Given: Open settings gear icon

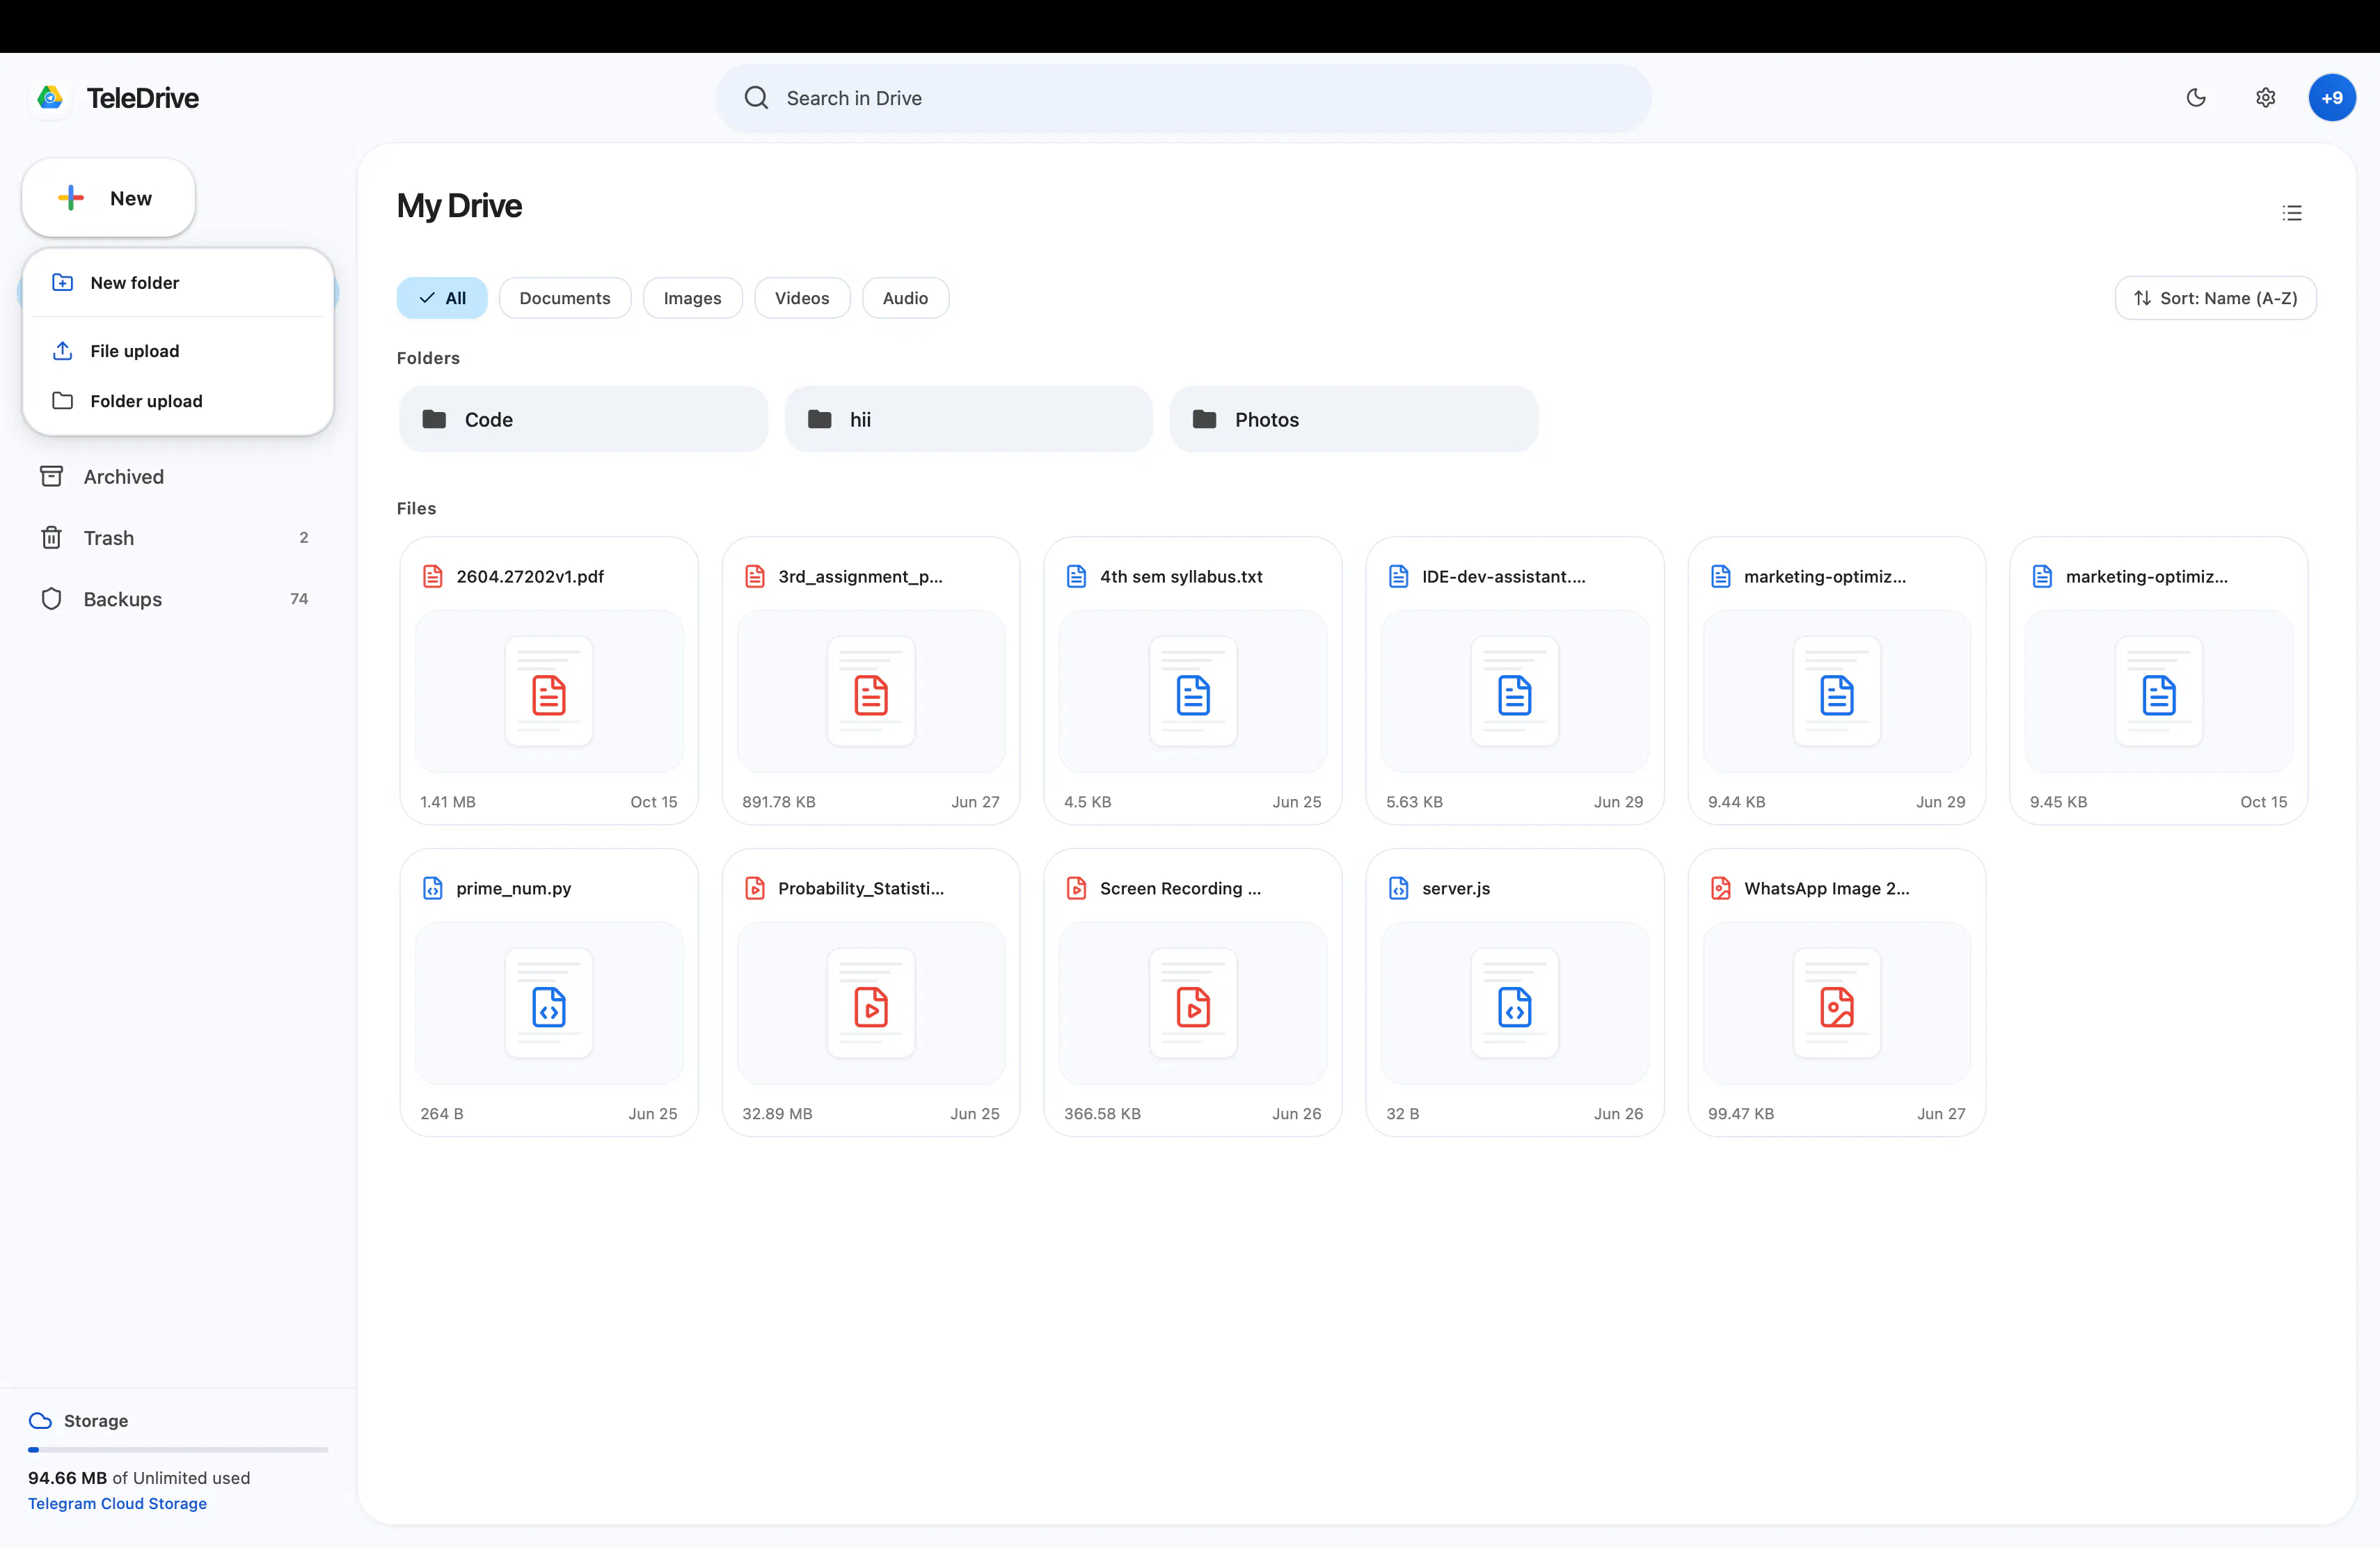Looking at the screenshot, I should tap(2265, 97).
